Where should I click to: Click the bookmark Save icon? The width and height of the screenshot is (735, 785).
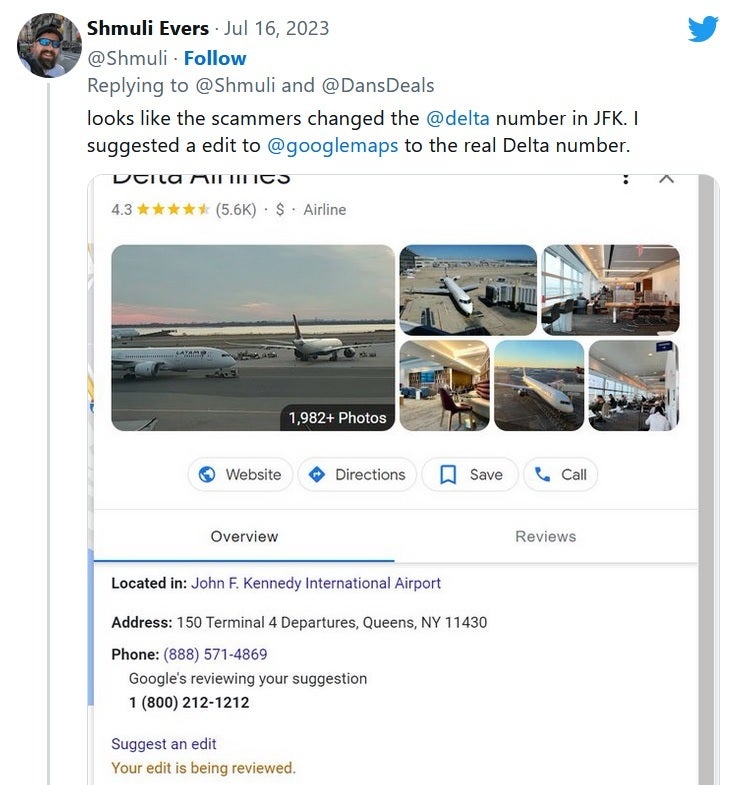coord(448,475)
